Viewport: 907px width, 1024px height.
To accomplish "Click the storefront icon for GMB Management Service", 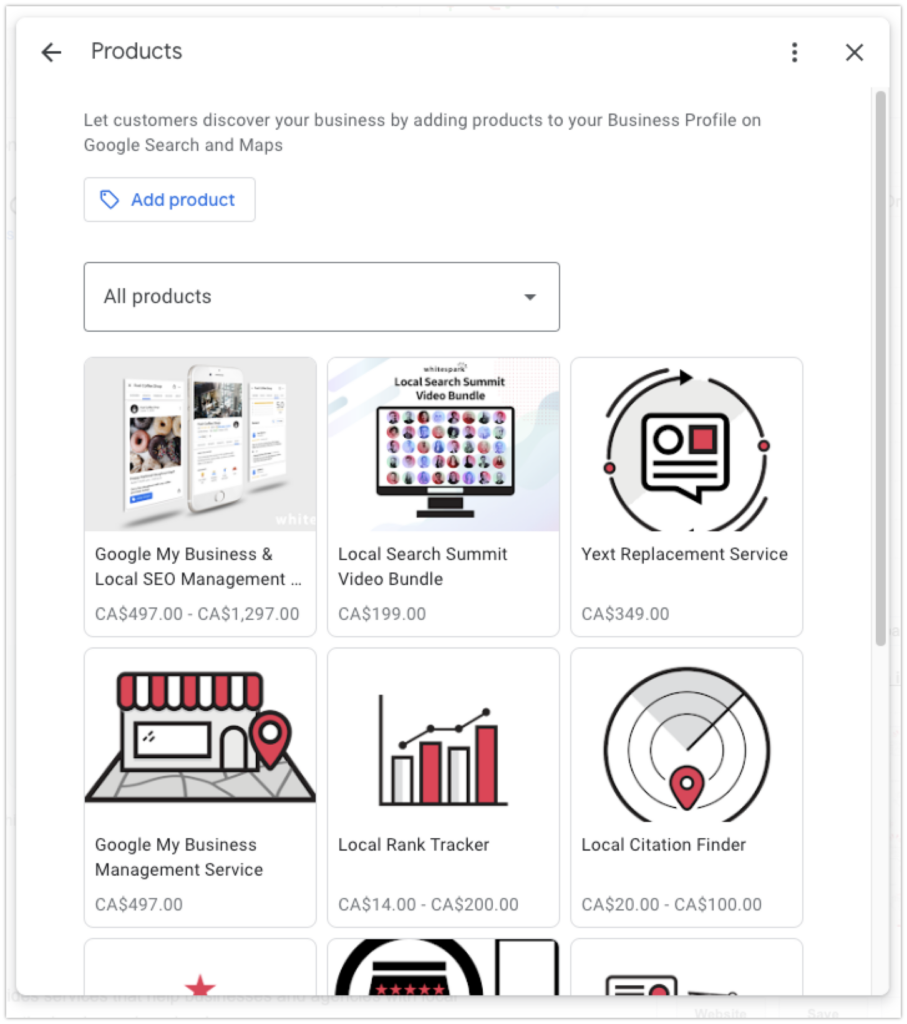I will (200, 736).
